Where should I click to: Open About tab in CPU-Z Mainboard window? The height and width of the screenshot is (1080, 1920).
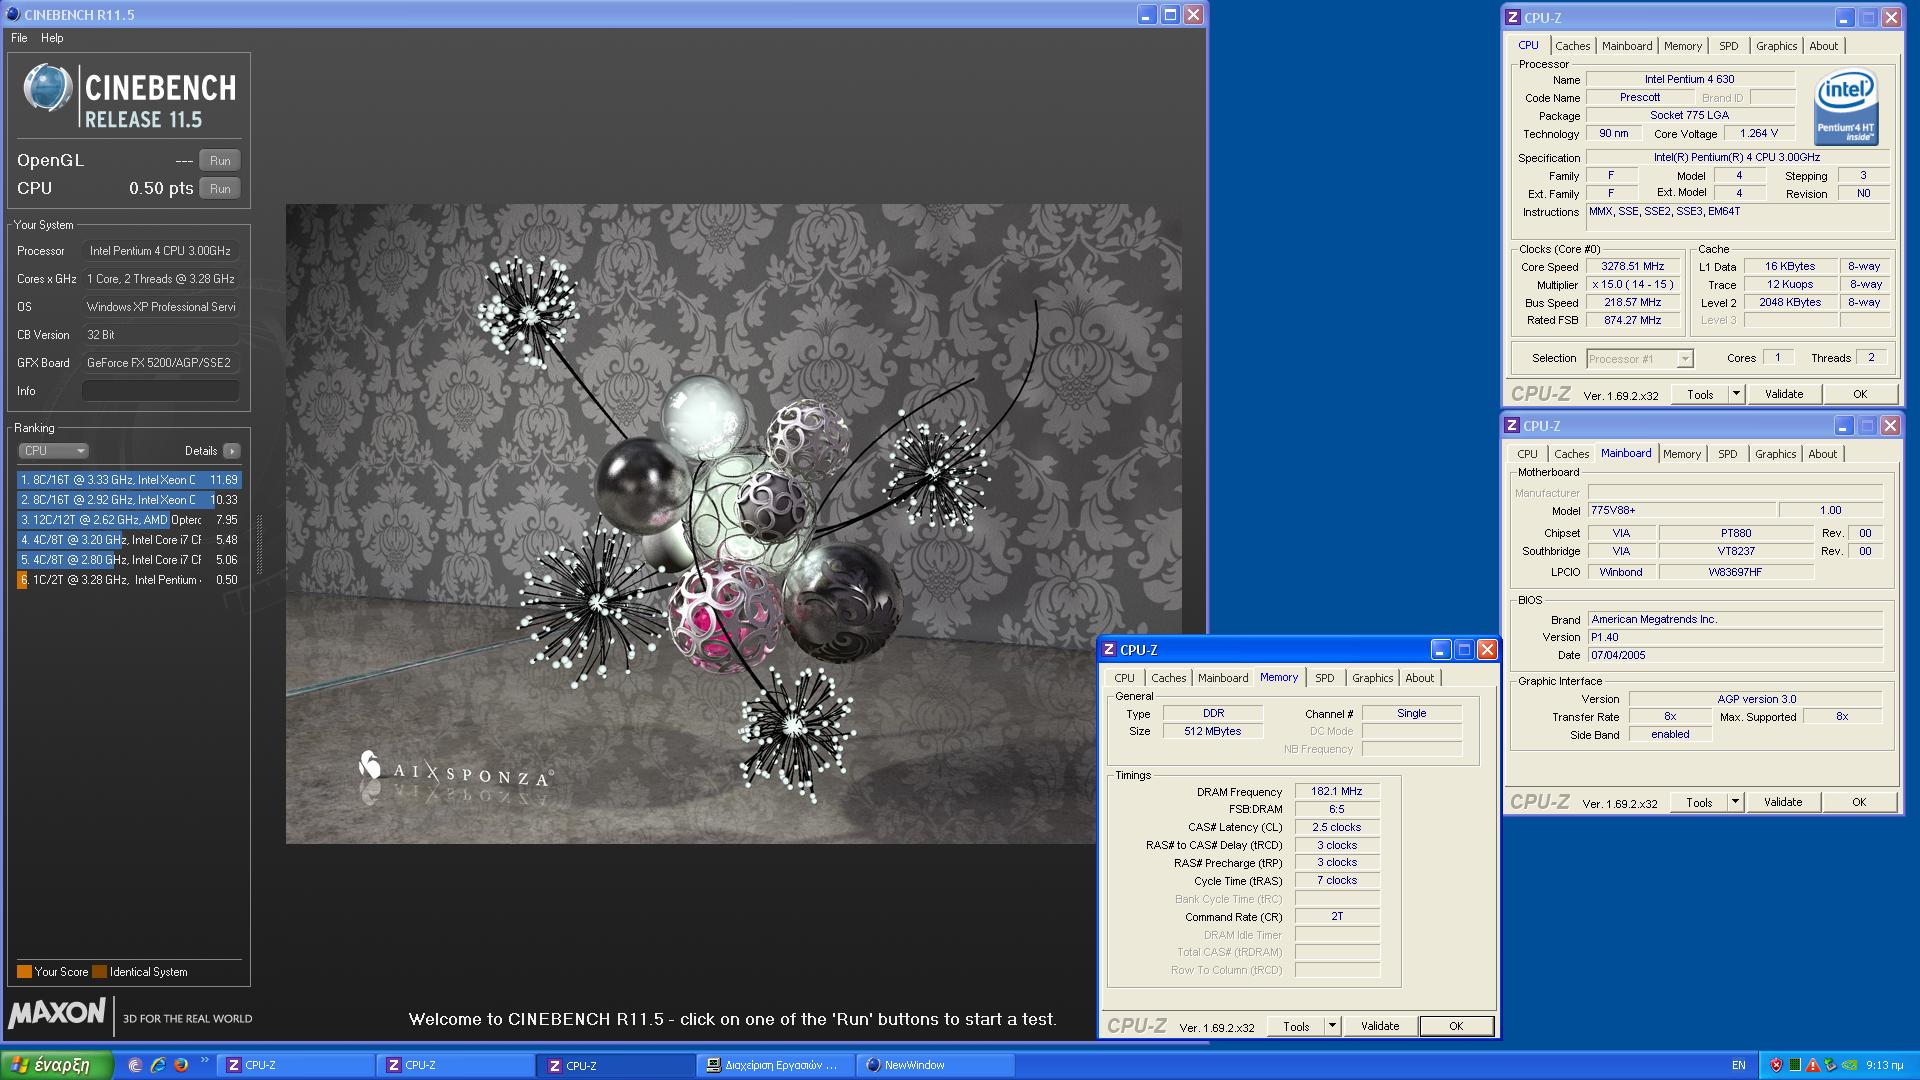click(x=1822, y=454)
